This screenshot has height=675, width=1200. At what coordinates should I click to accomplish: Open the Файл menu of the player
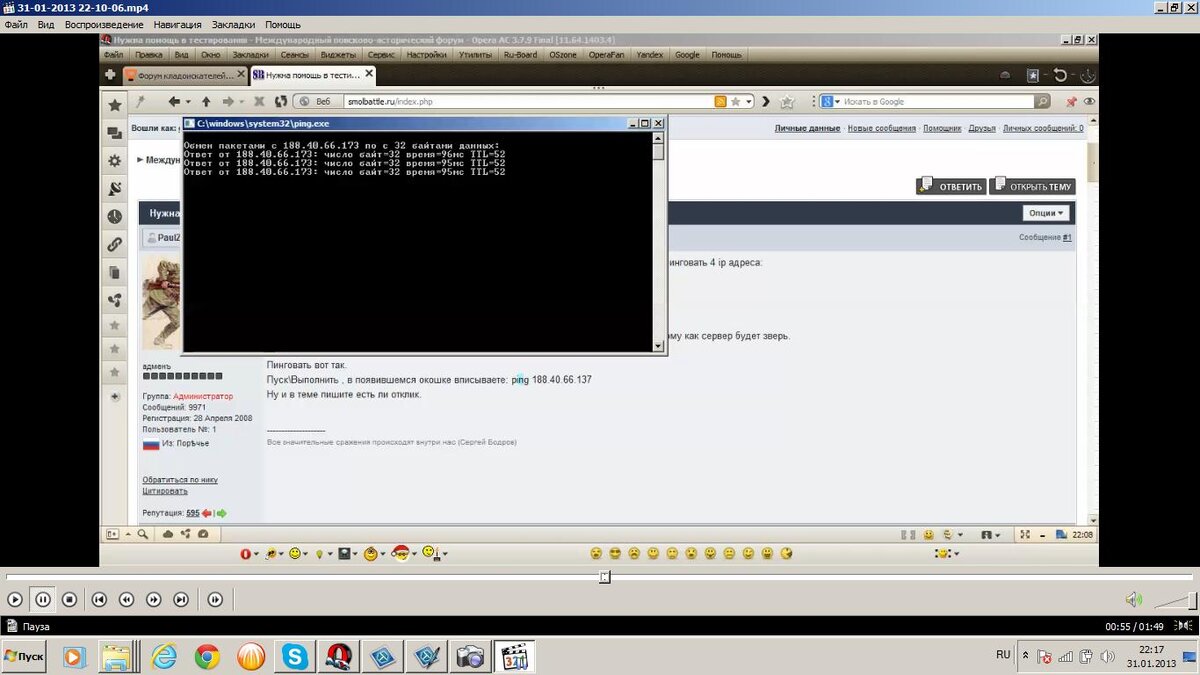pyautogui.click(x=16, y=24)
